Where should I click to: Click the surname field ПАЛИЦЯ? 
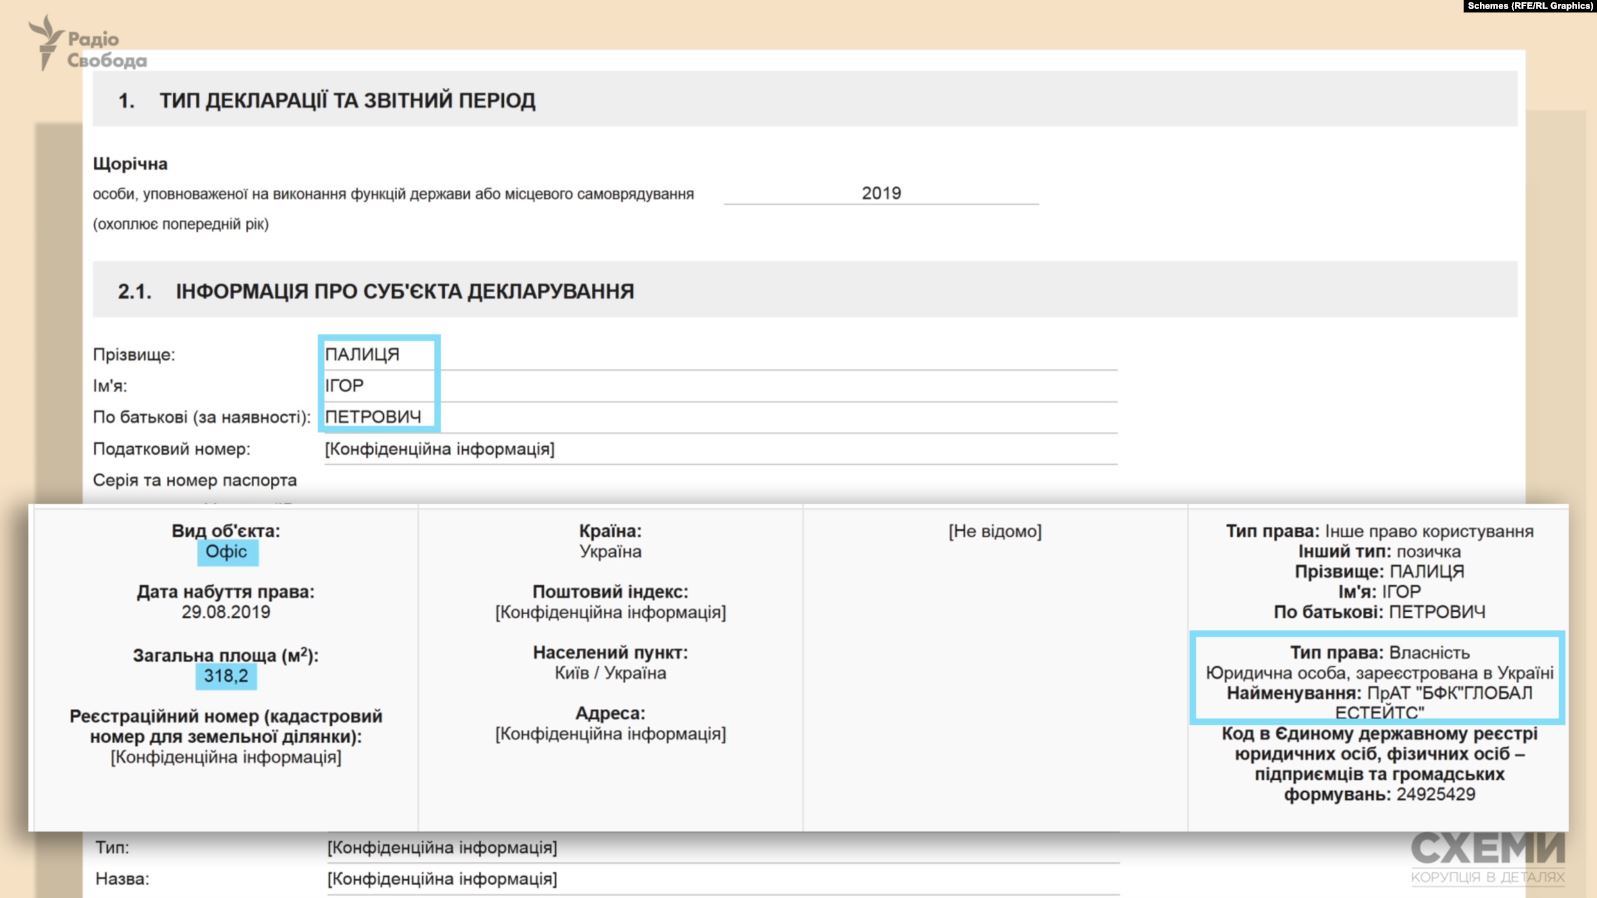click(x=362, y=355)
